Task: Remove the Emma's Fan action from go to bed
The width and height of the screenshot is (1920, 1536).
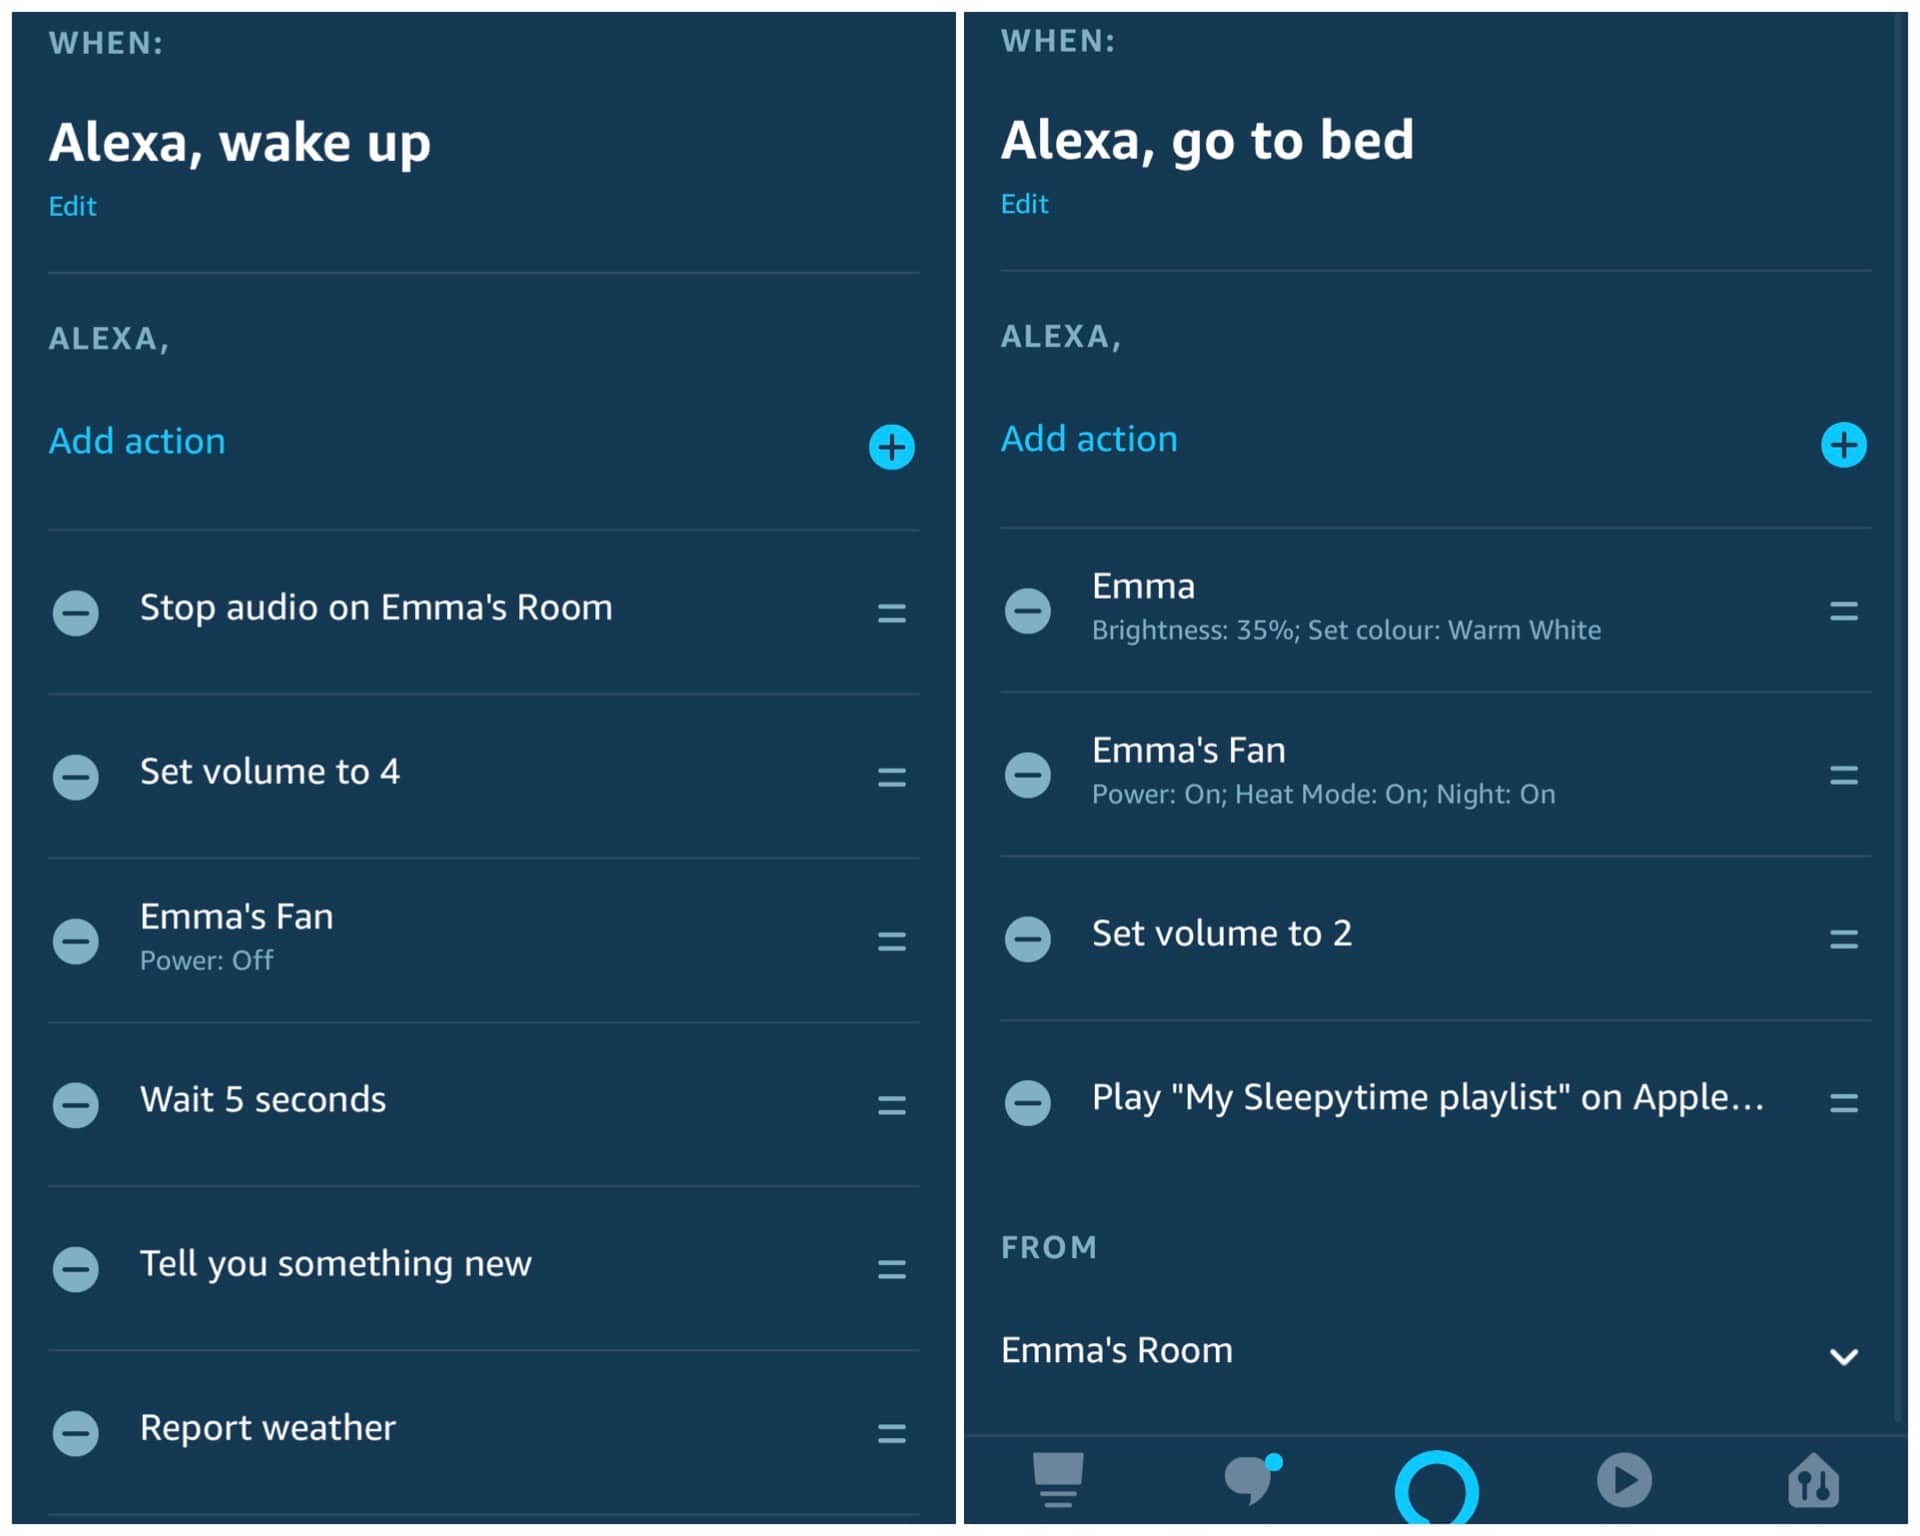Action: 1029,774
